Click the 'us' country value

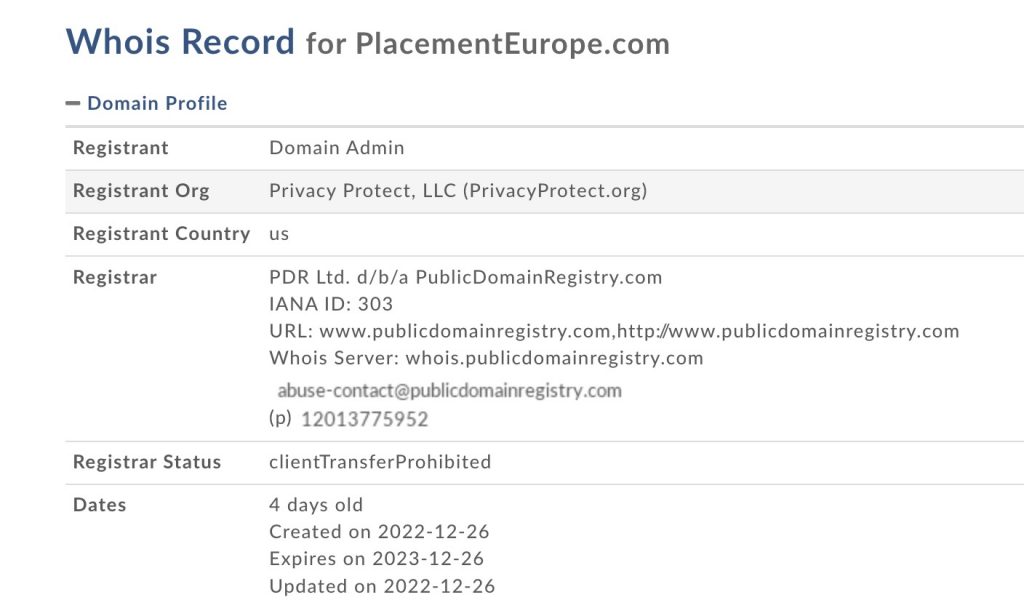coord(279,234)
